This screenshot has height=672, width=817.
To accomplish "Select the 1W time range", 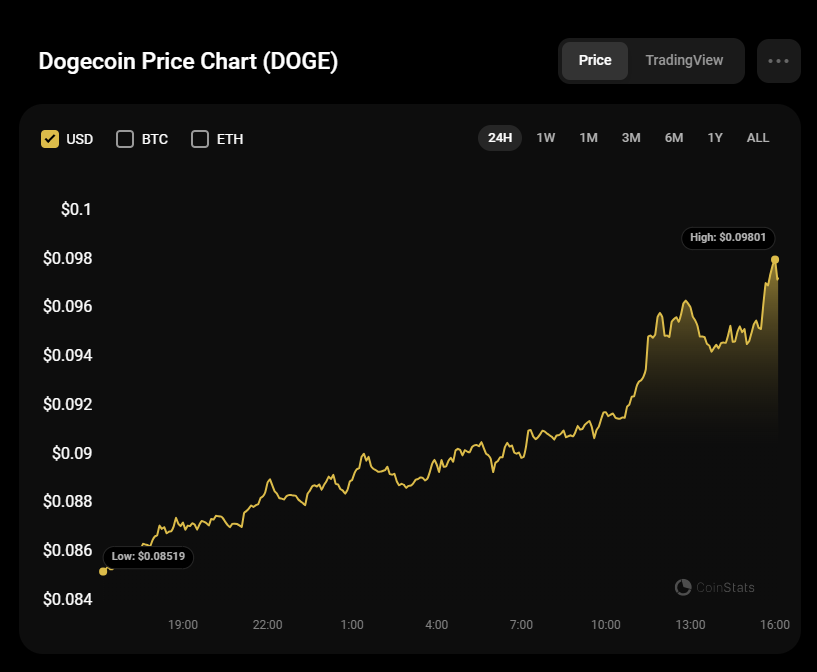I will [x=546, y=138].
